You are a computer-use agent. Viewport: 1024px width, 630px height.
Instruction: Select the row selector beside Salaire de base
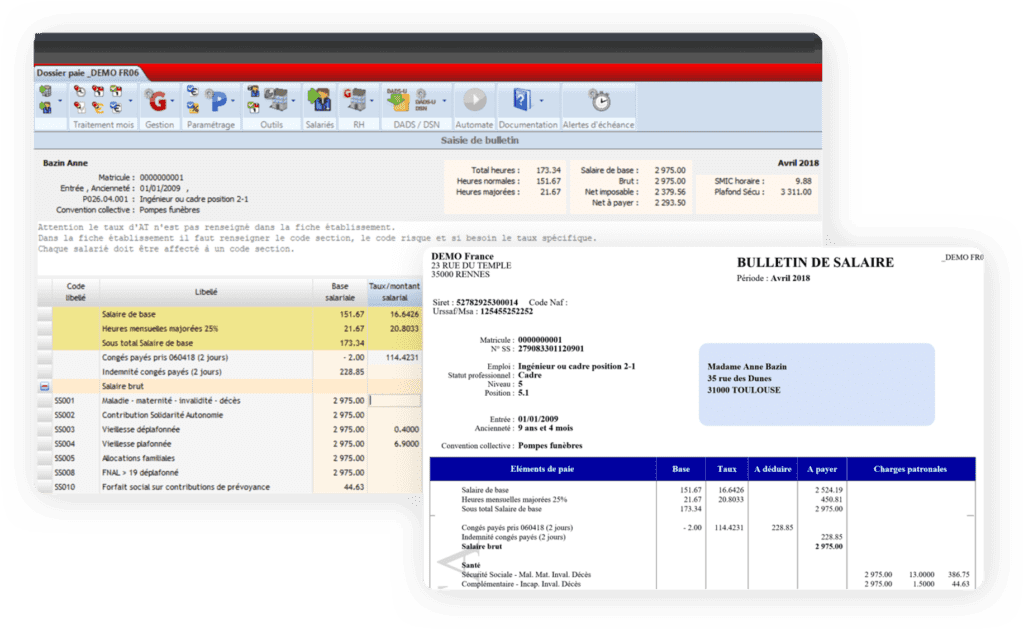pyautogui.click(x=44, y=314)
